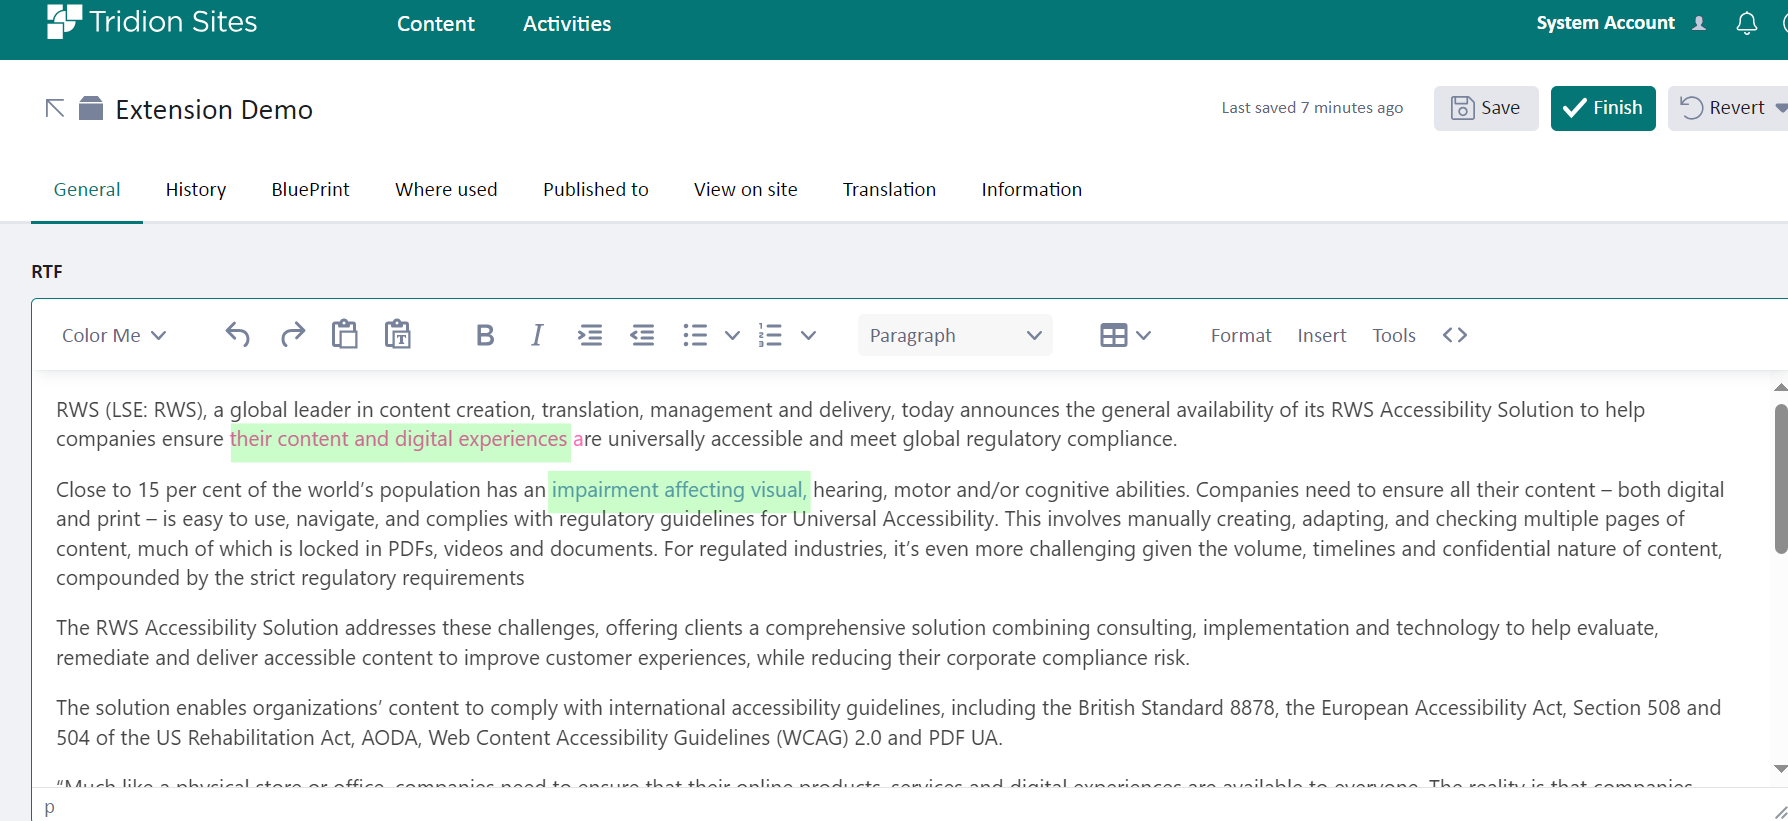Open the System Account user menu
1788x821 pixels.
1621,23
